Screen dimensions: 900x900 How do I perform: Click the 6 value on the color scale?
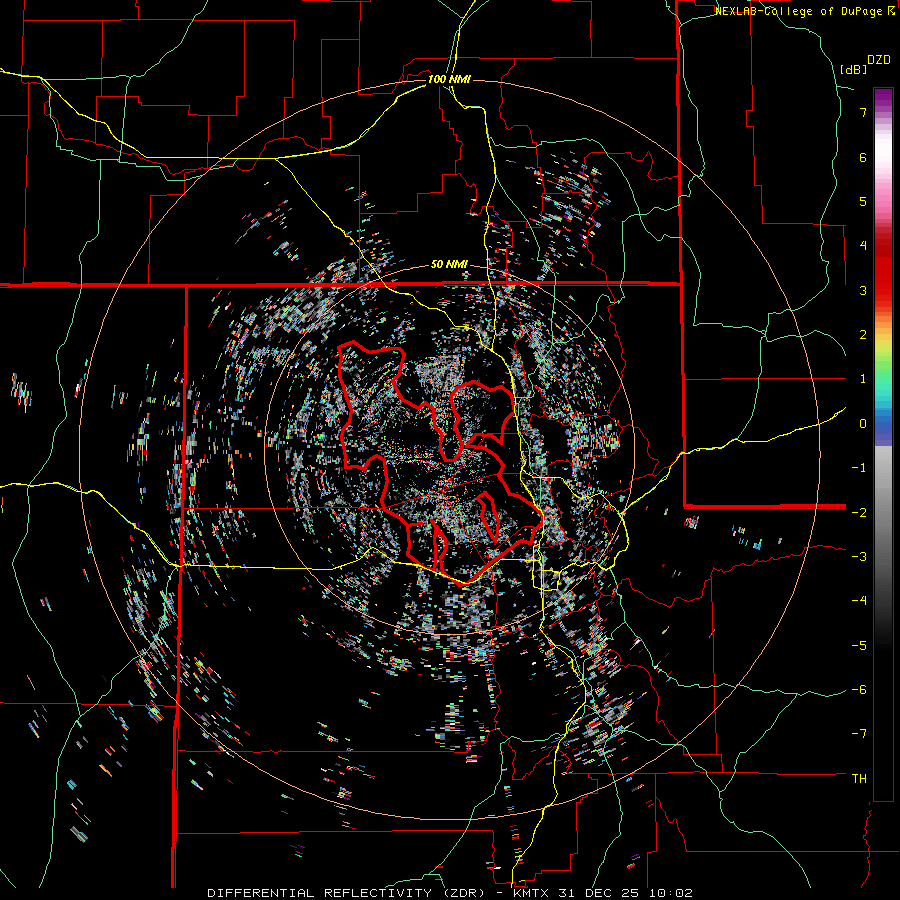click(x=863, y=157)
